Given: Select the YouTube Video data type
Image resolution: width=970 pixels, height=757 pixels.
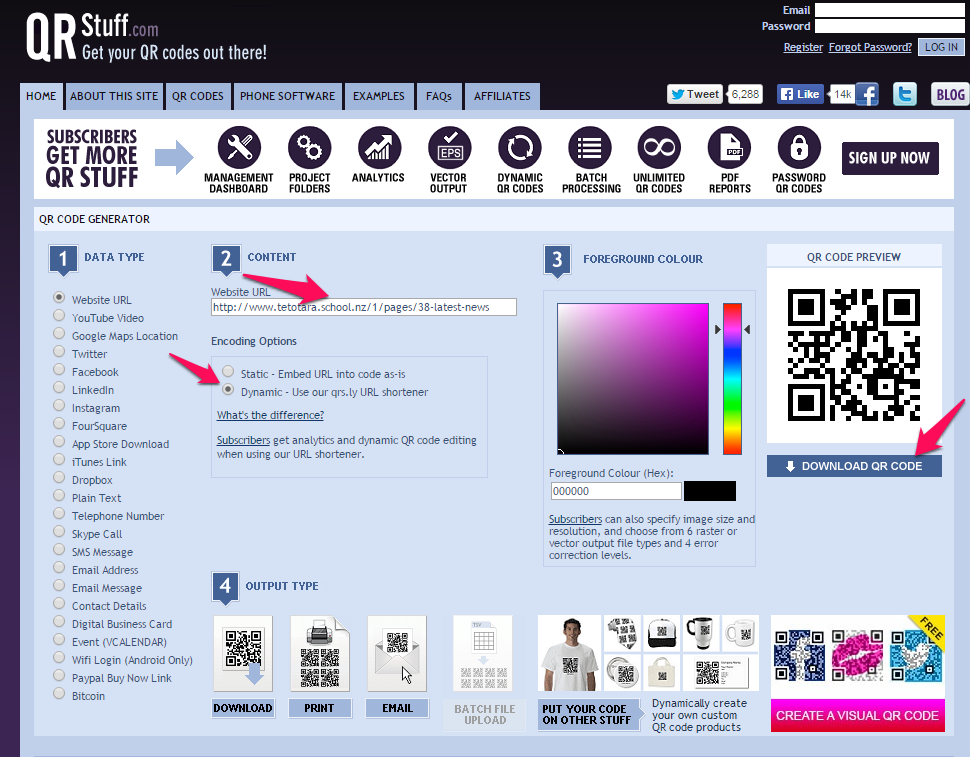Looking at the screenshot, I should click(59, 315).
